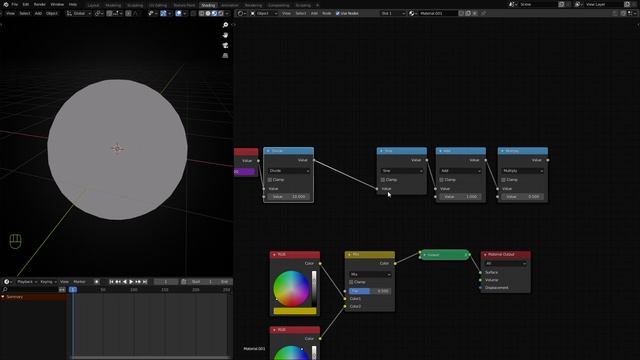Open the Render menu
The height and width of the screenshot is (360, 640).
[x=40, y=4]
